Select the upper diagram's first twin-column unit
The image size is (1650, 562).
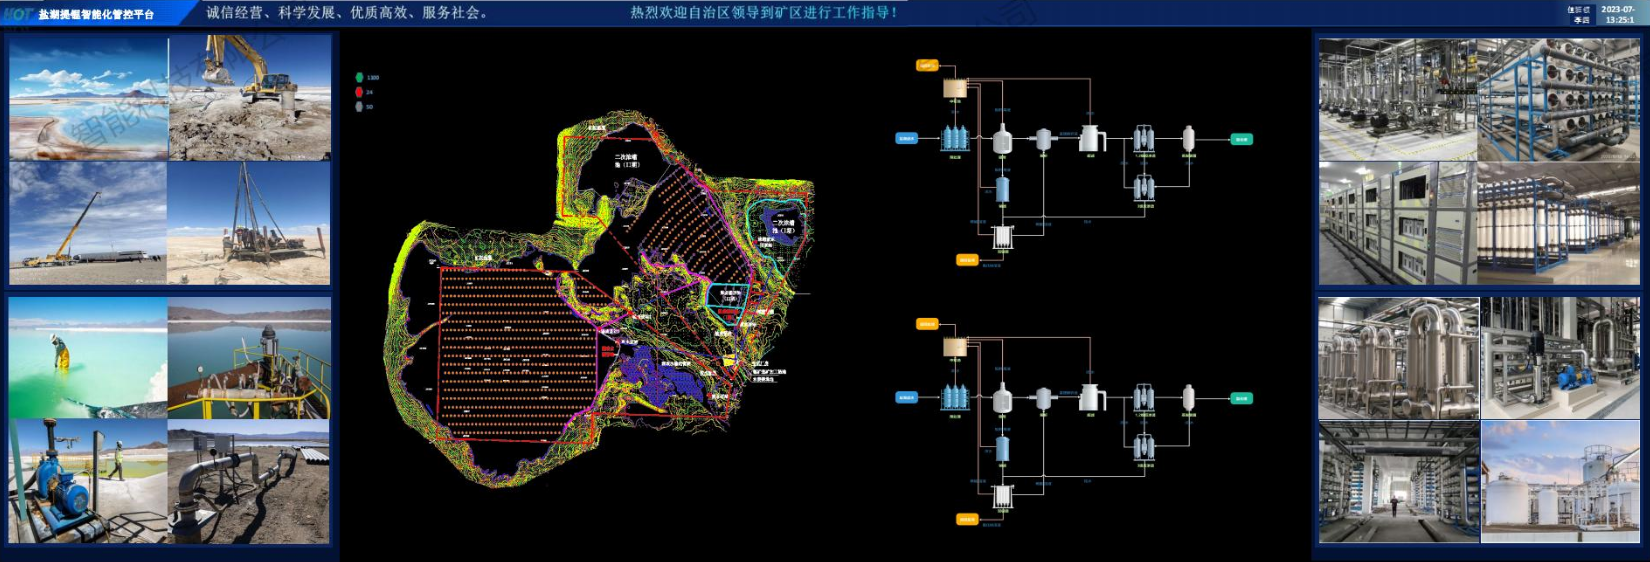1144,138
